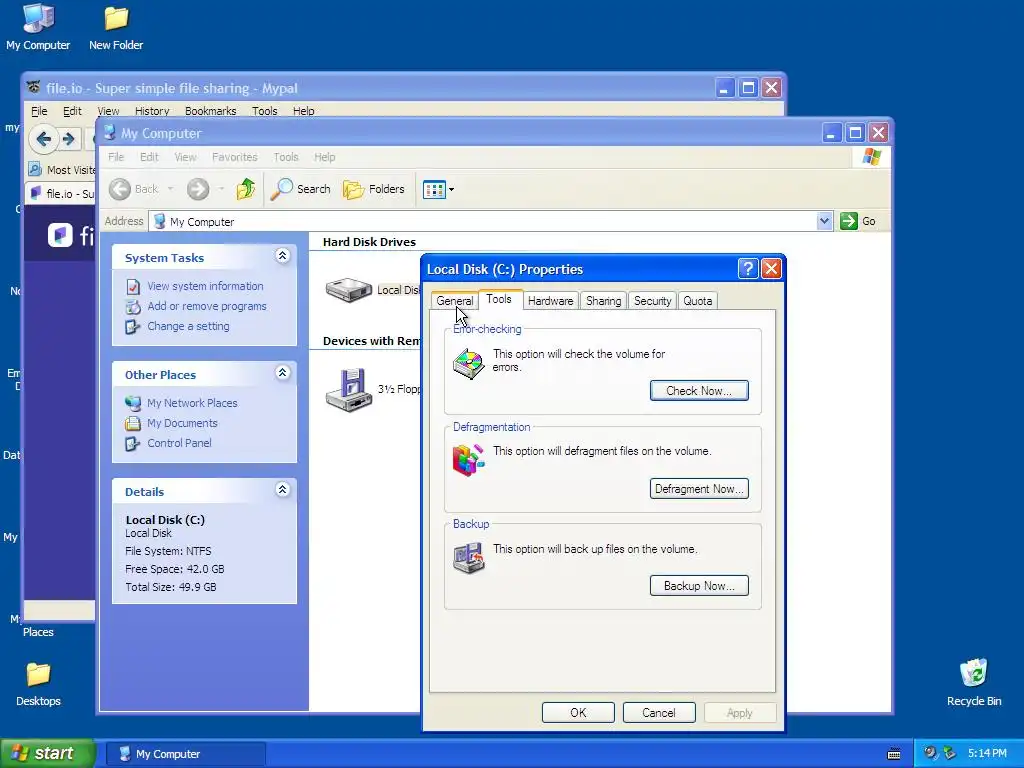This screenshot has height=768, width=1024.
Task: Click Most Visited bookmark in Mypal
Action: pyautogui.click(x=62, y=170)
